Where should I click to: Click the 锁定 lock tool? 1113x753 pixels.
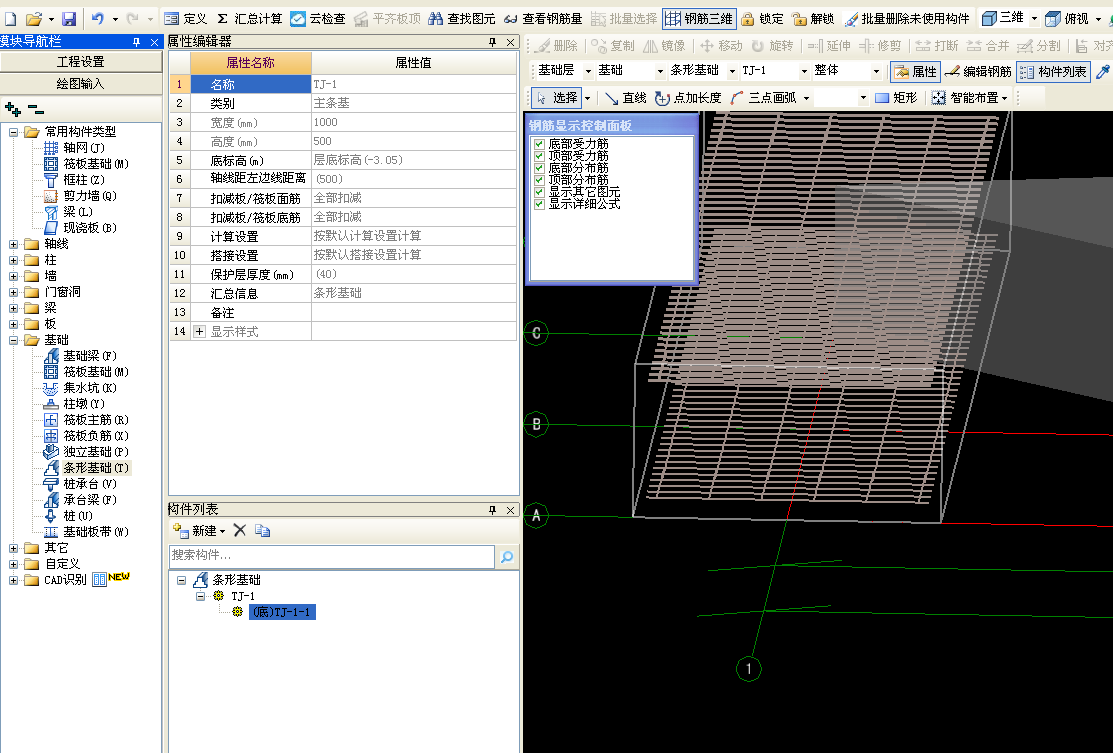(x=762, y=19)
